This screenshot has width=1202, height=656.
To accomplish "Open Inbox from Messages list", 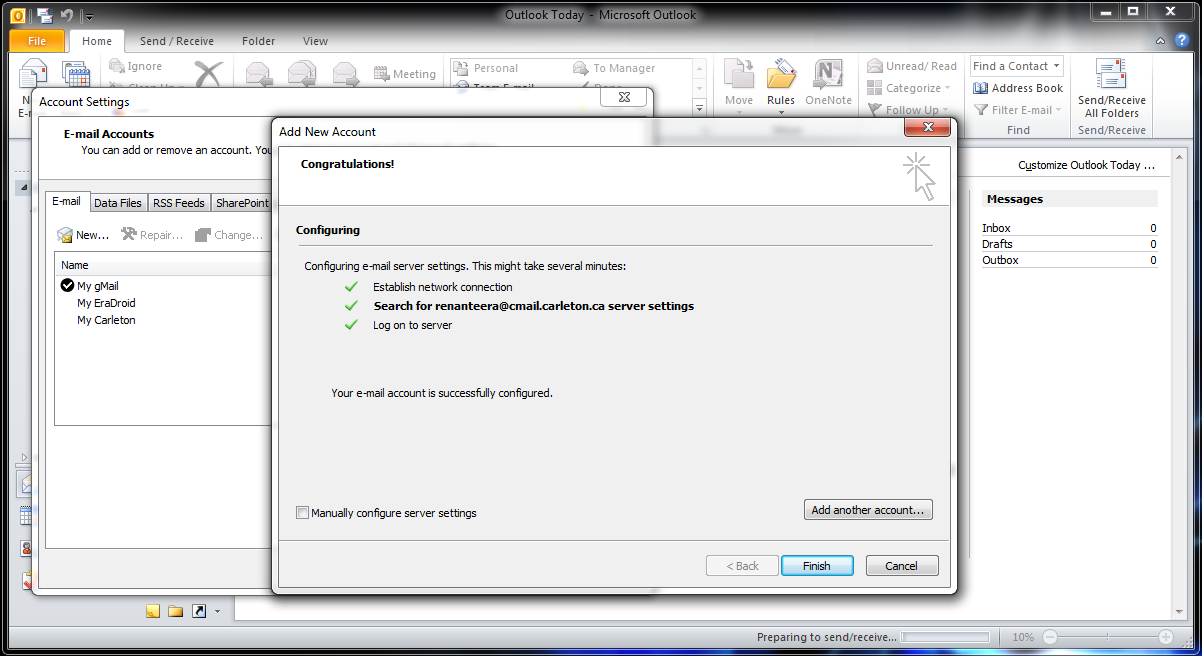I will point(996,228).
